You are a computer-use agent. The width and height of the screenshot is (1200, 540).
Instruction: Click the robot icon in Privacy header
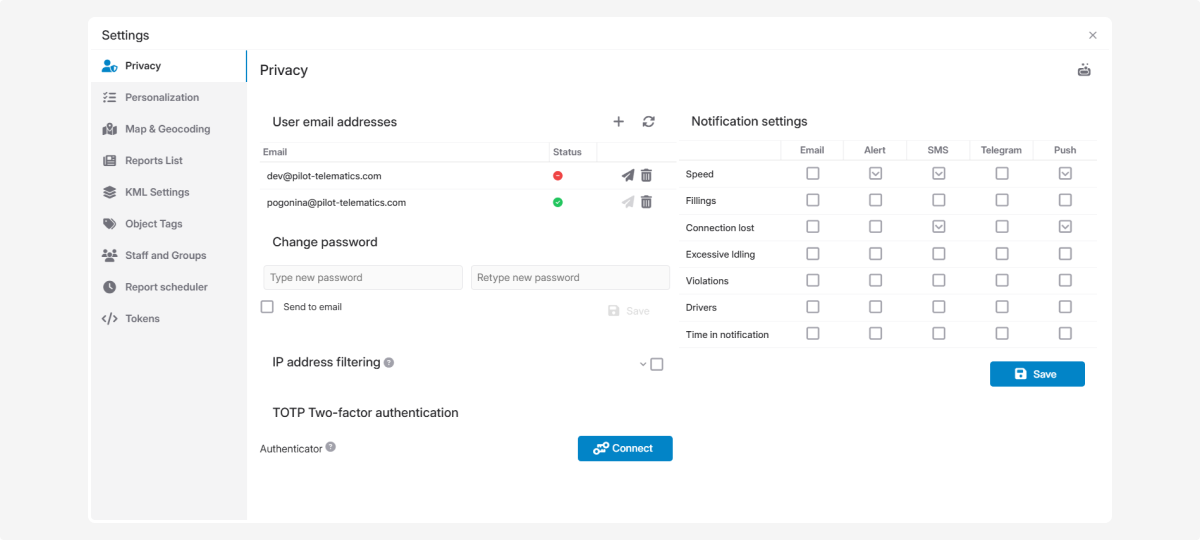coord(1084,70)
